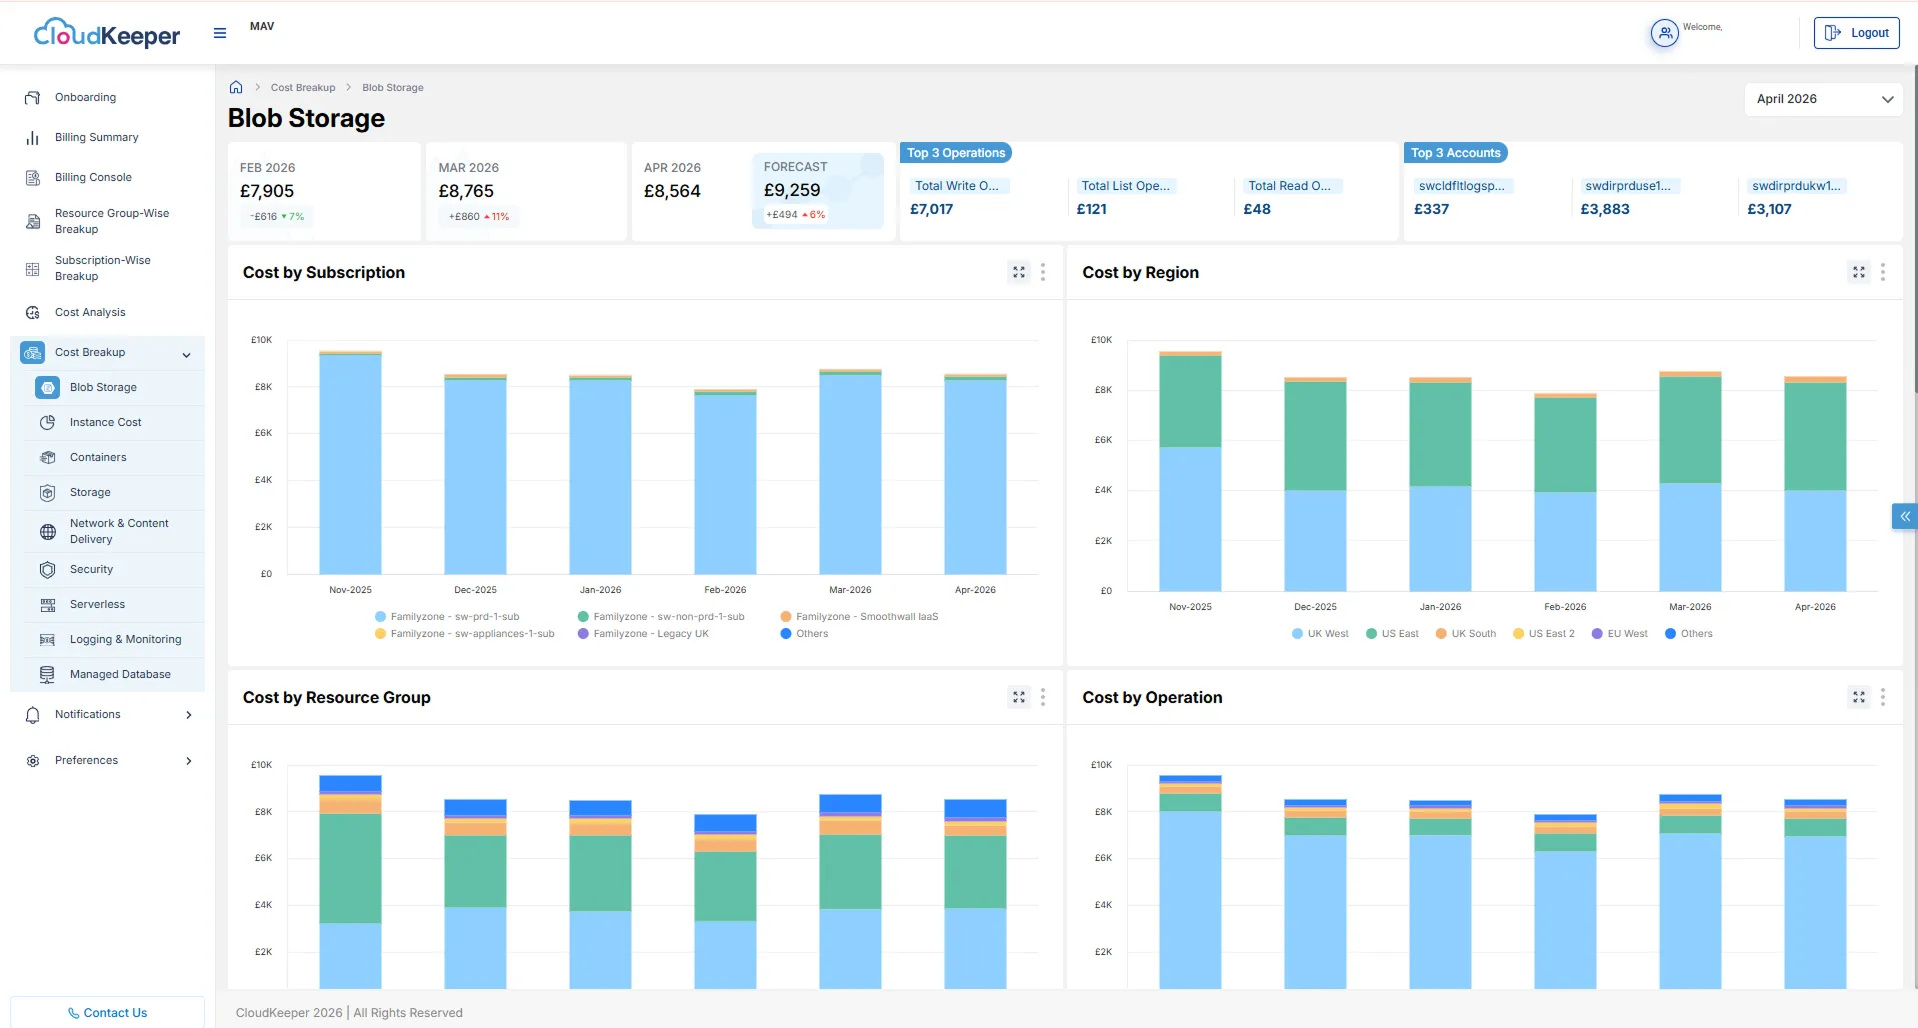Select Instance Cost in sidebar
Image resolution: width=1918 pixels, height=1028 pixels.
tap(105, 423)
